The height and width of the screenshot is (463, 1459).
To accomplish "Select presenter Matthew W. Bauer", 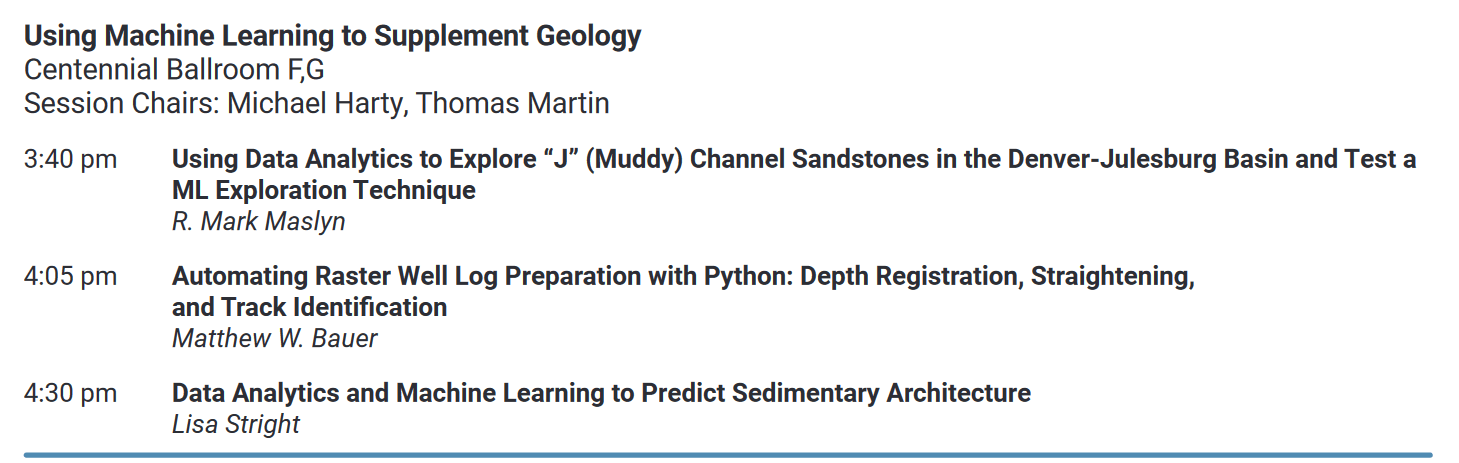I will pos(274,339).
